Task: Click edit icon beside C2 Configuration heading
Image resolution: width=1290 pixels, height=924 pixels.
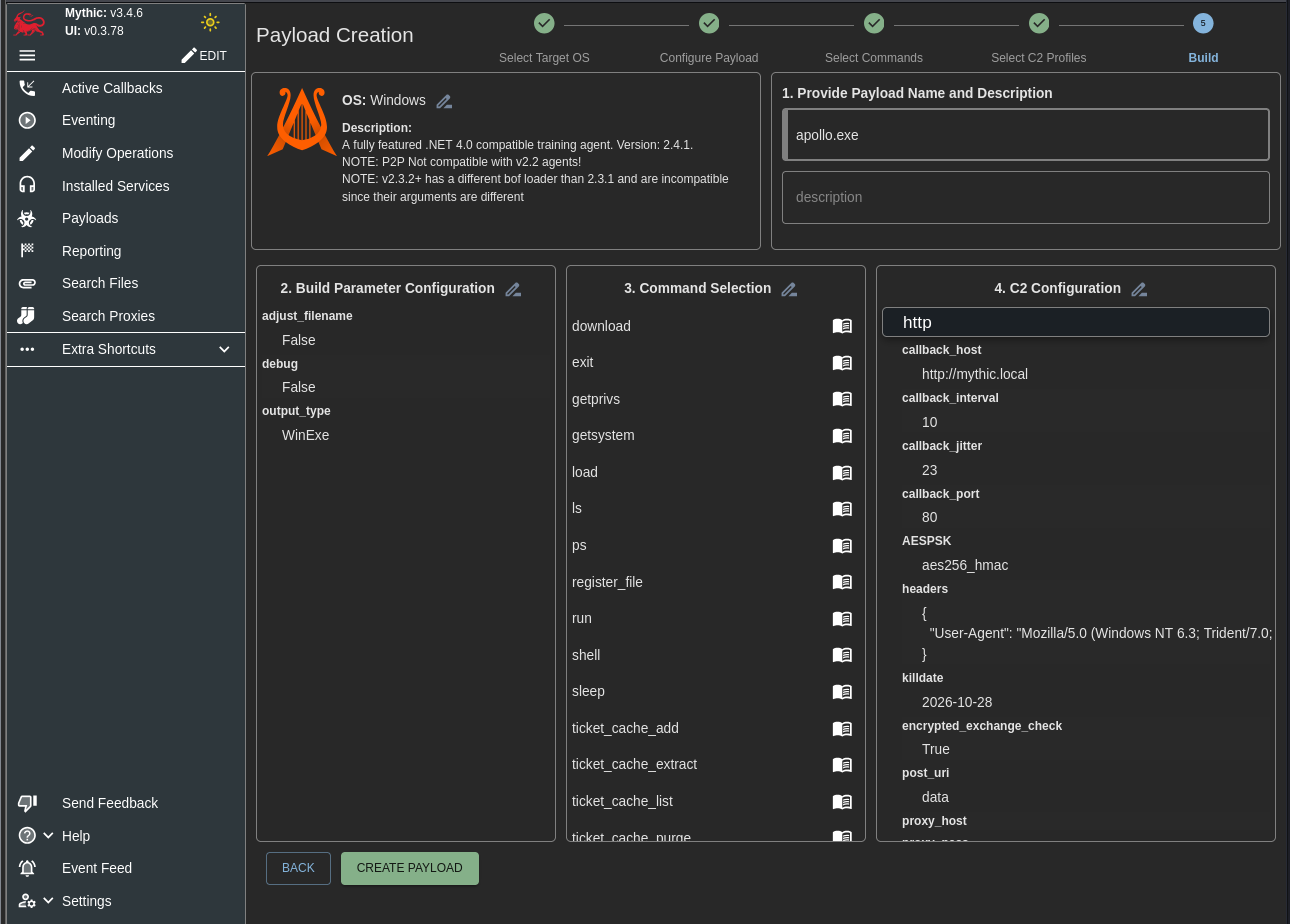Action: pos(1139,289)
